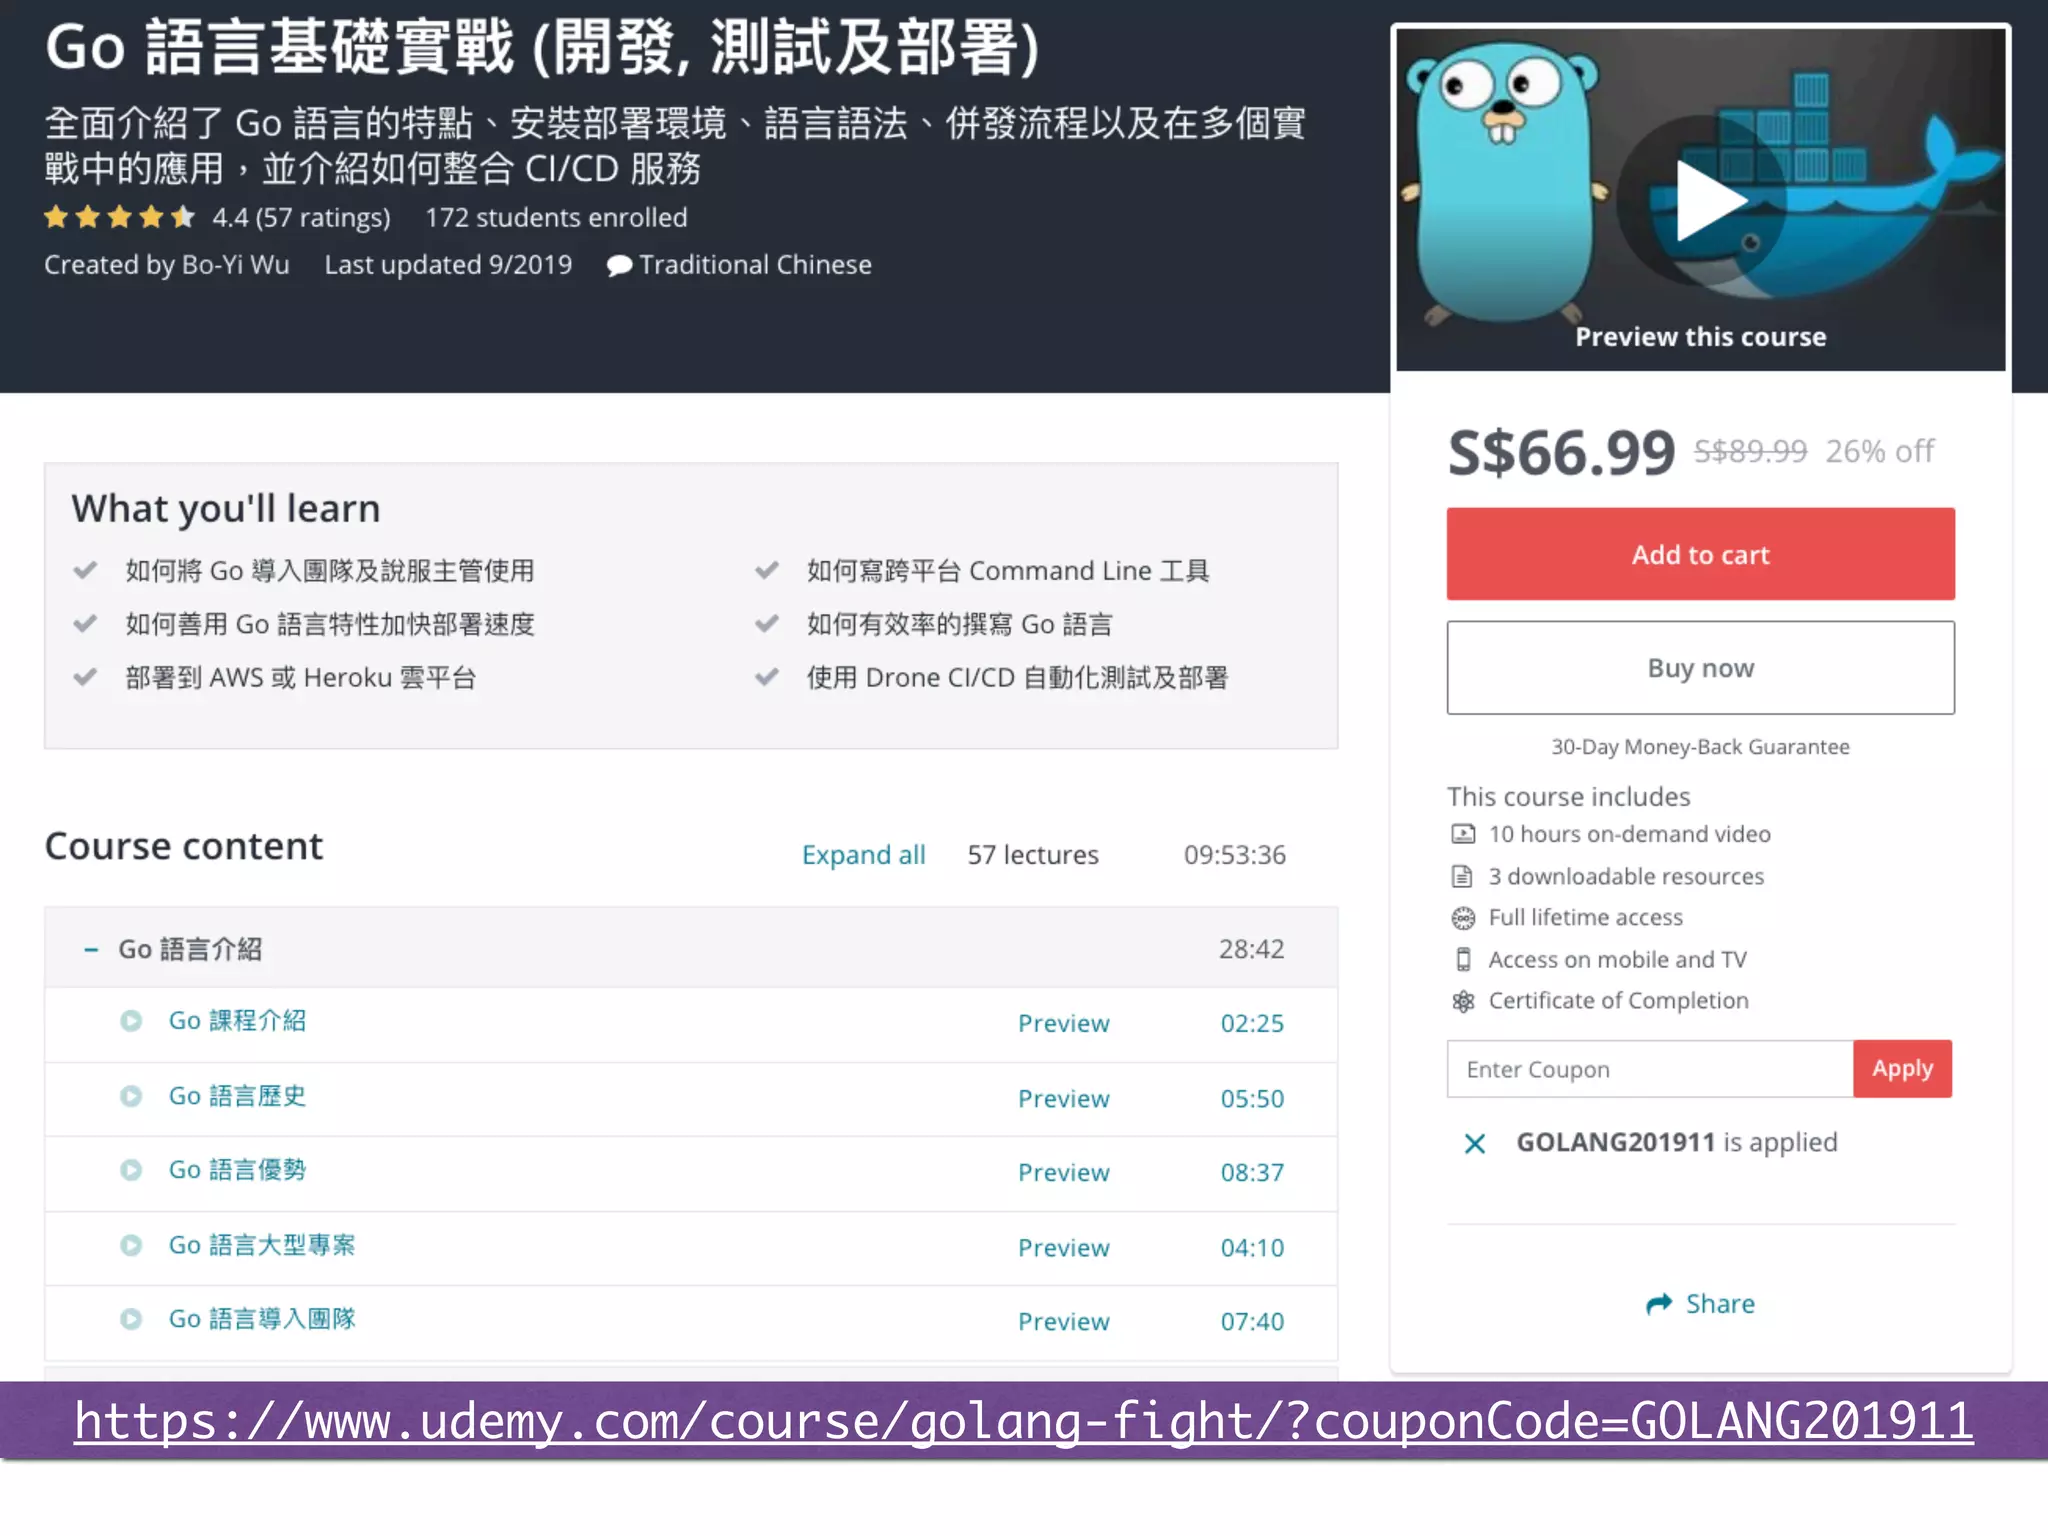Preview the Go 課程介紹 lecture
Image resolution: width=2048 pixels, height=1536 pixels.
pos(1064,1023)
